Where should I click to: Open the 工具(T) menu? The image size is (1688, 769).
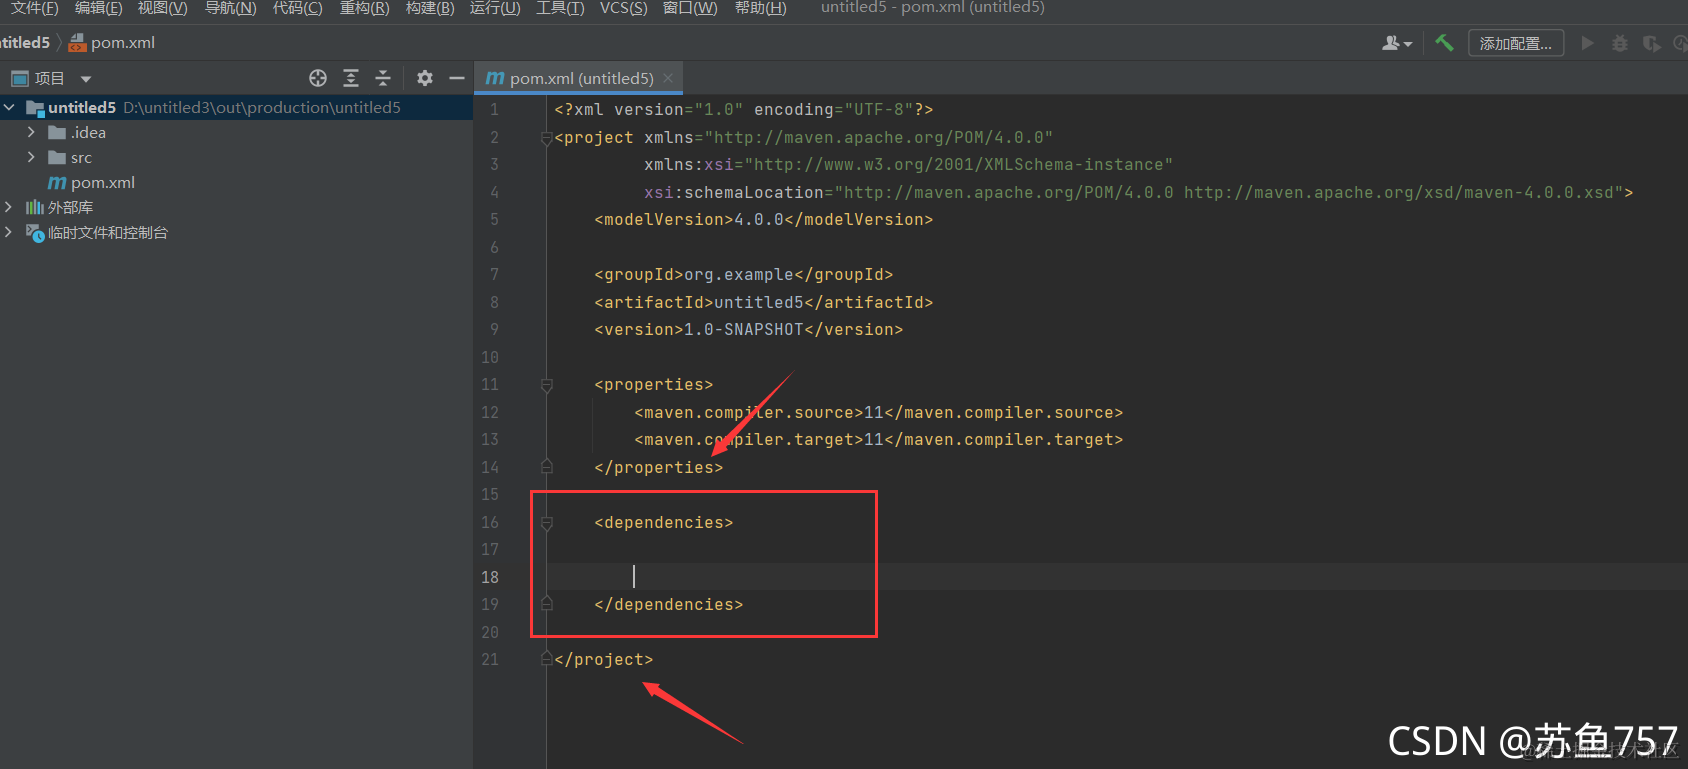click(x=560, y=8)
